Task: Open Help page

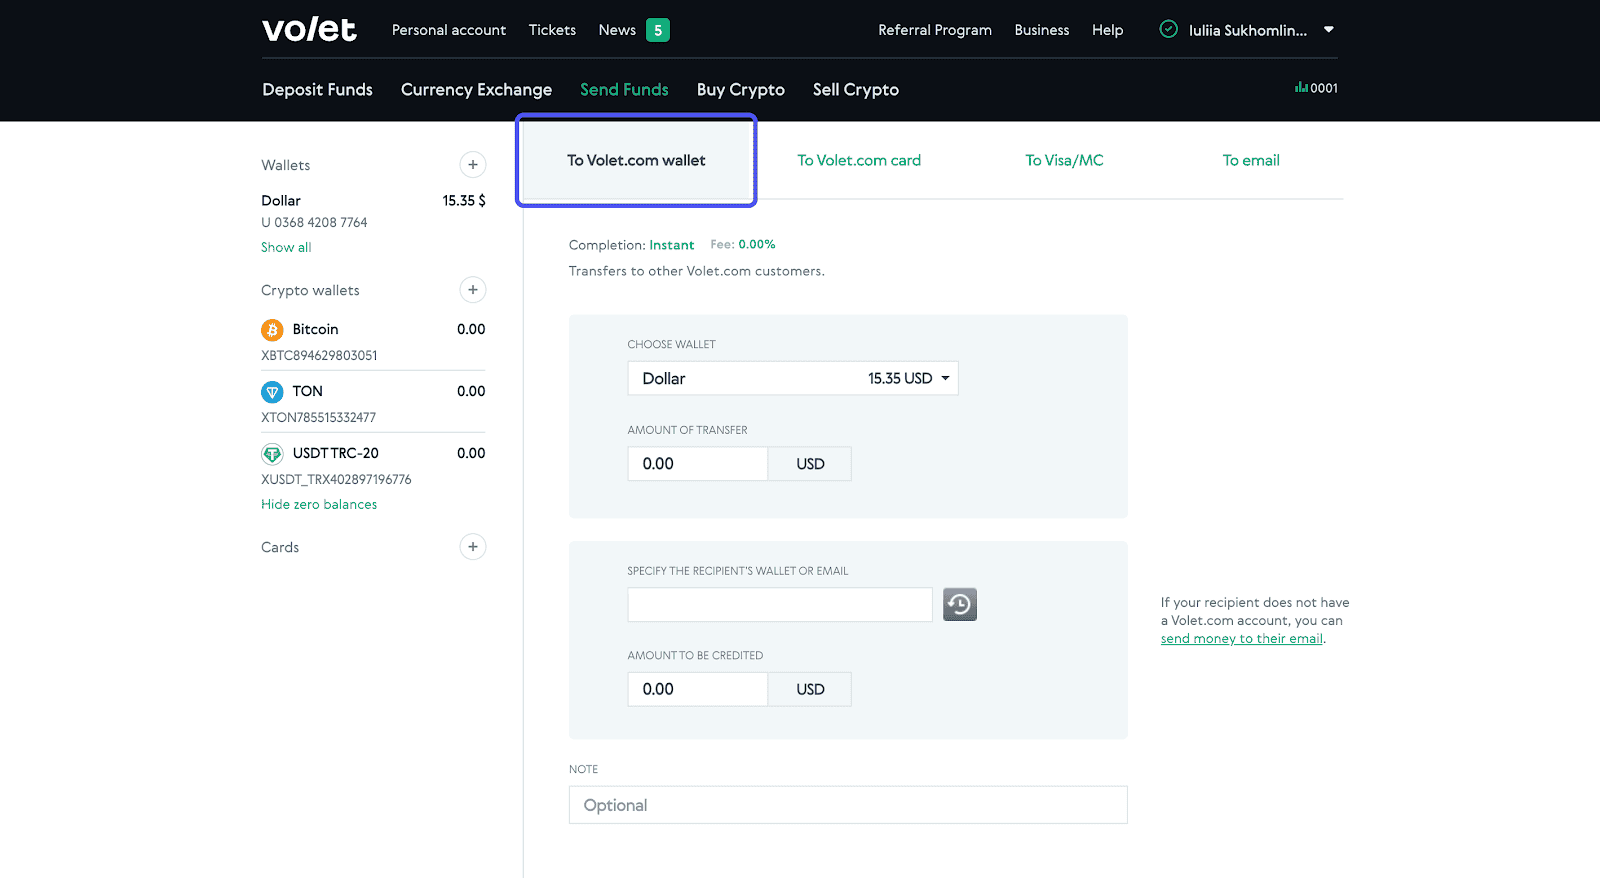Action: [x=1108, y=30]
